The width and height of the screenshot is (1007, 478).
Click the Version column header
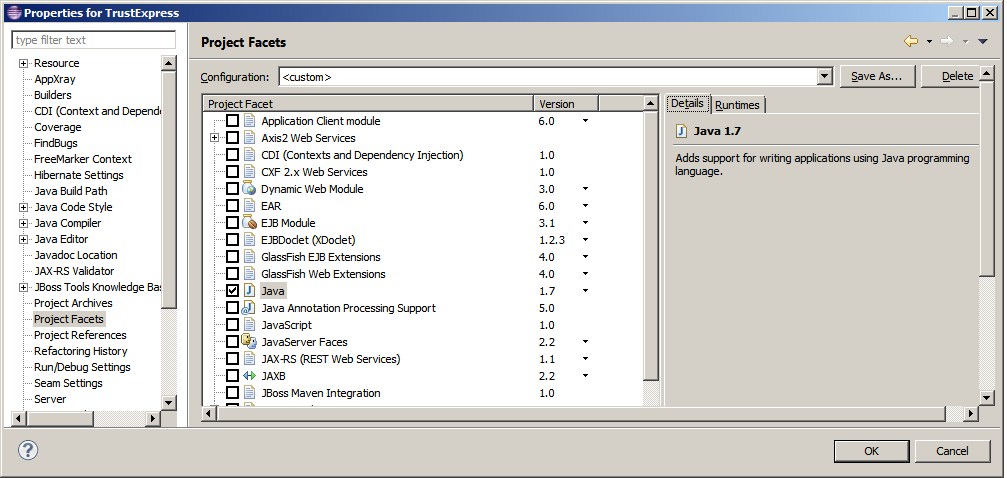(566, 103)
